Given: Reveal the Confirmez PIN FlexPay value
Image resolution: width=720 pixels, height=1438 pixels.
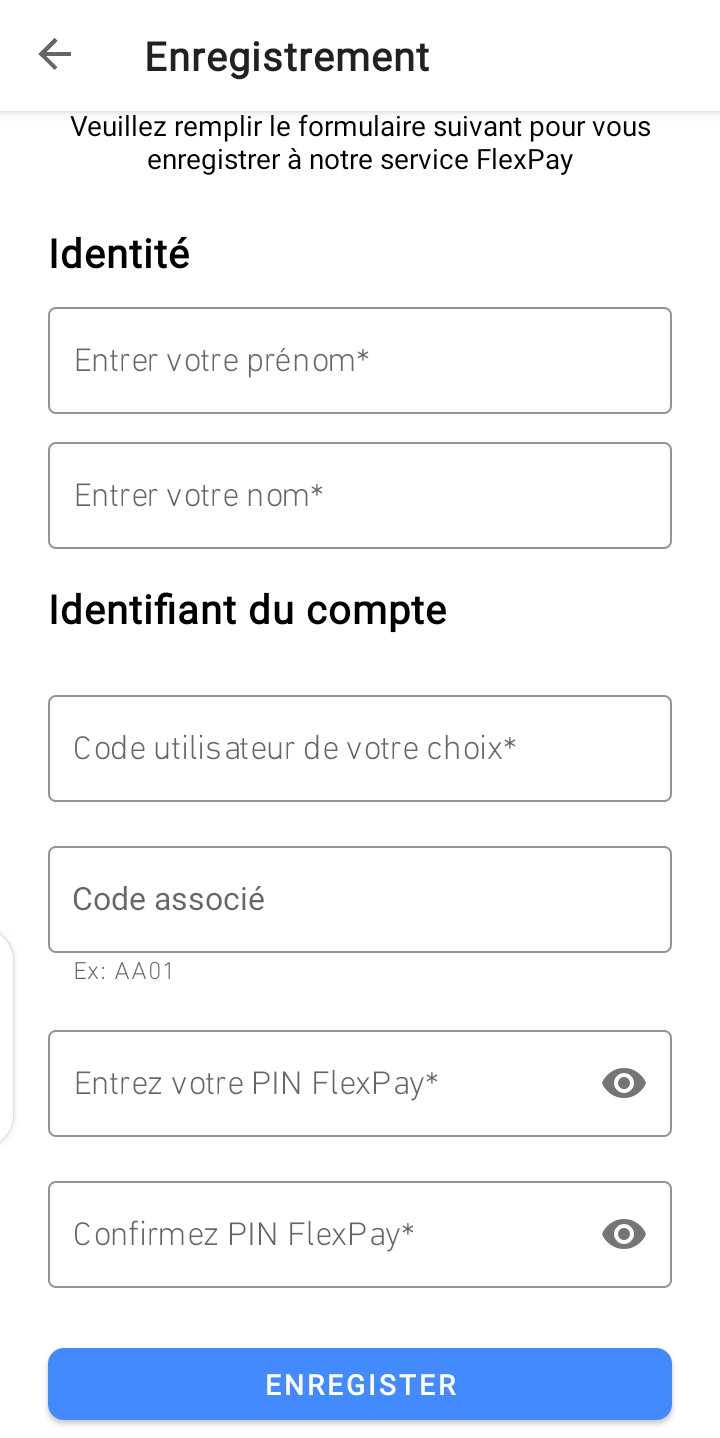Looking at the screenshot, I should click(x=624, y=1234).
